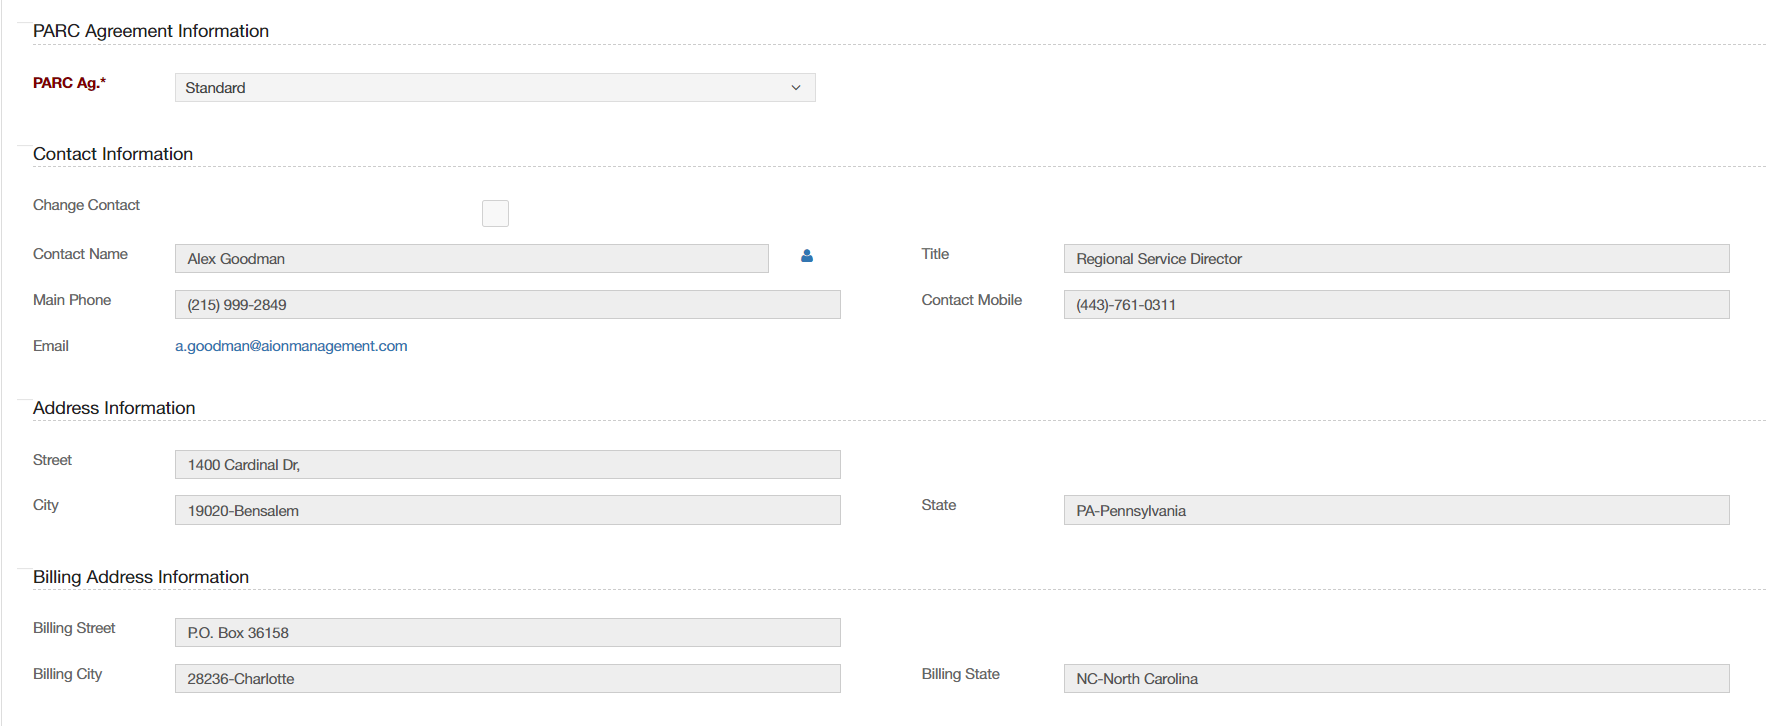Viewport: 1768px width, 726px height.
Task: Click the person icon beside Contact Name
Action: click(x=807, y=256)
